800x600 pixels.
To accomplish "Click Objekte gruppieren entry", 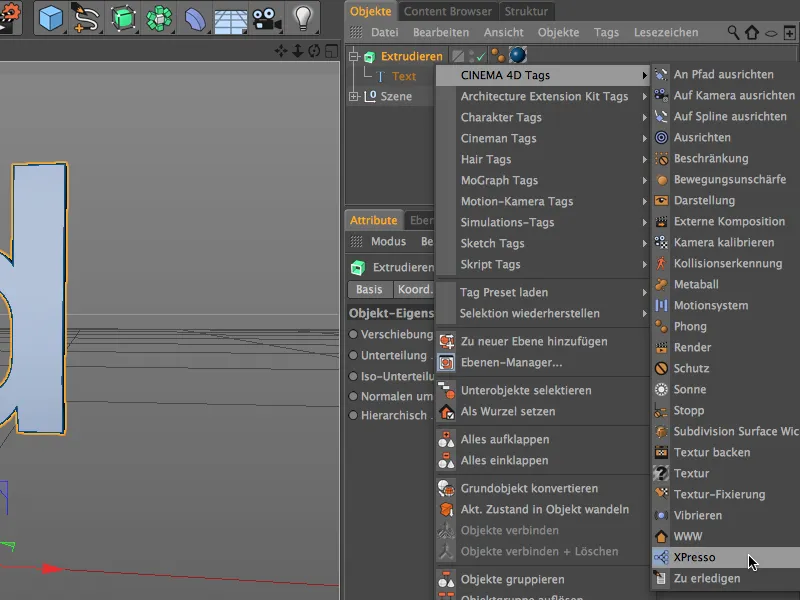I will tap(543, 580).
